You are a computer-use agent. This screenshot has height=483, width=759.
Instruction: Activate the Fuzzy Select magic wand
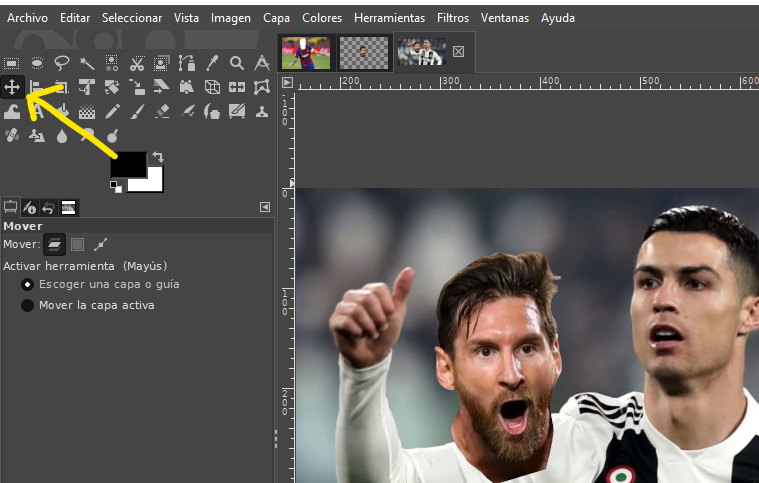(x=87, y=62)
